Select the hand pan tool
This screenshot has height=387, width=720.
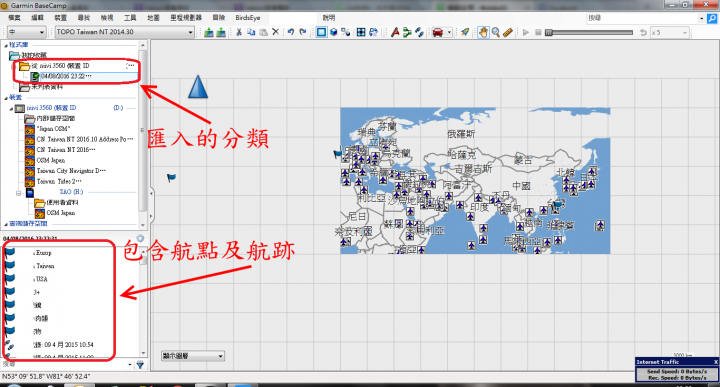[483, 32]
